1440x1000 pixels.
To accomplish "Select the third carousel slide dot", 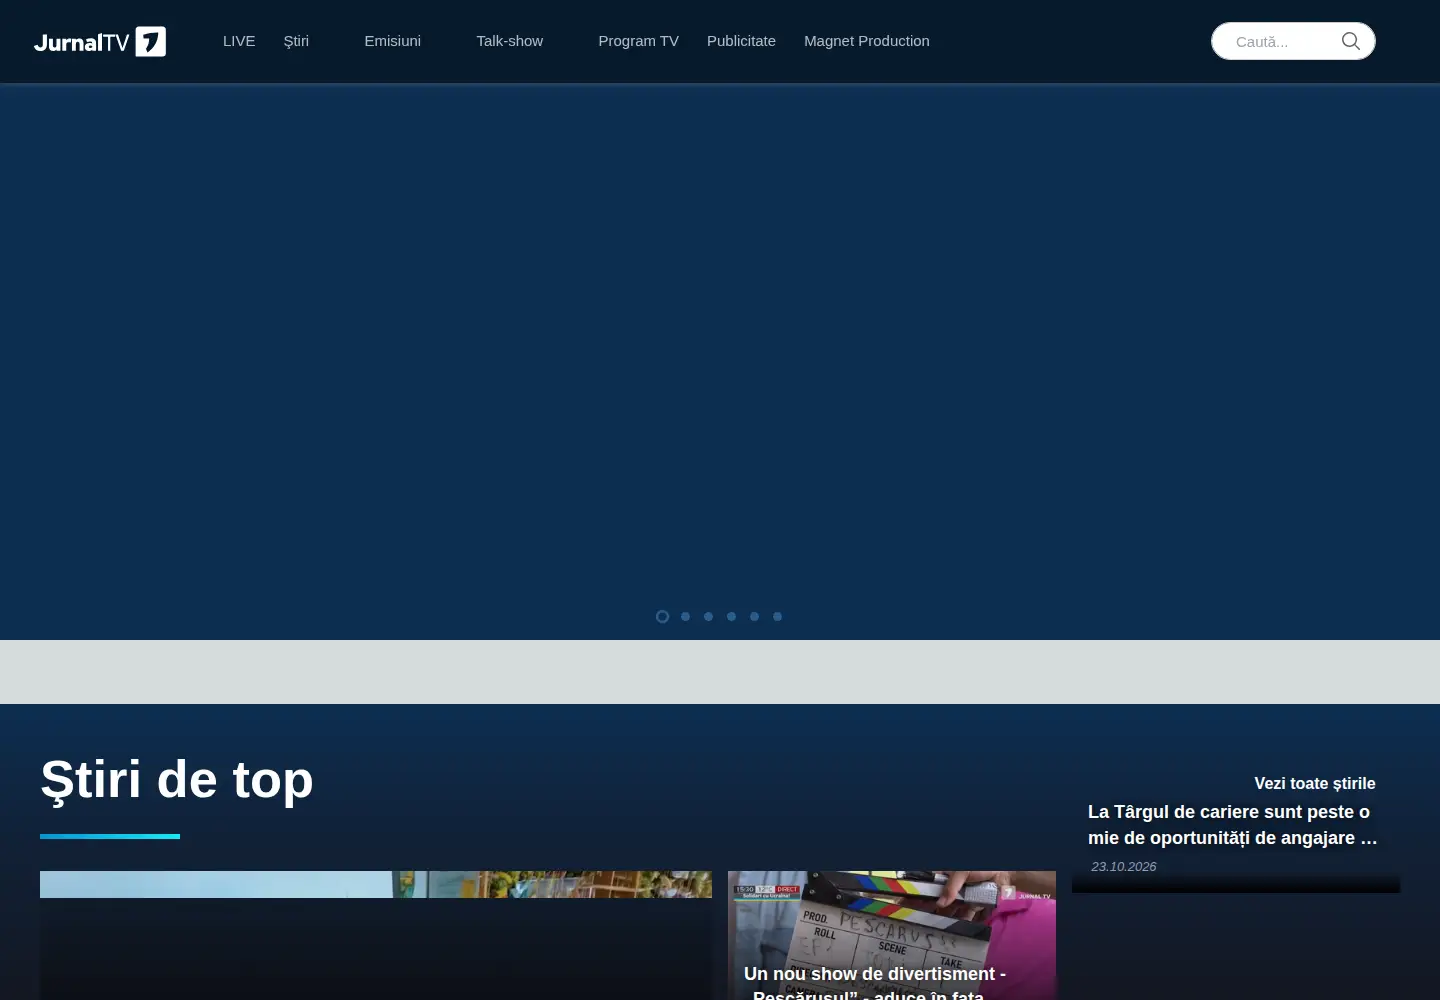I will click(708, 616).
